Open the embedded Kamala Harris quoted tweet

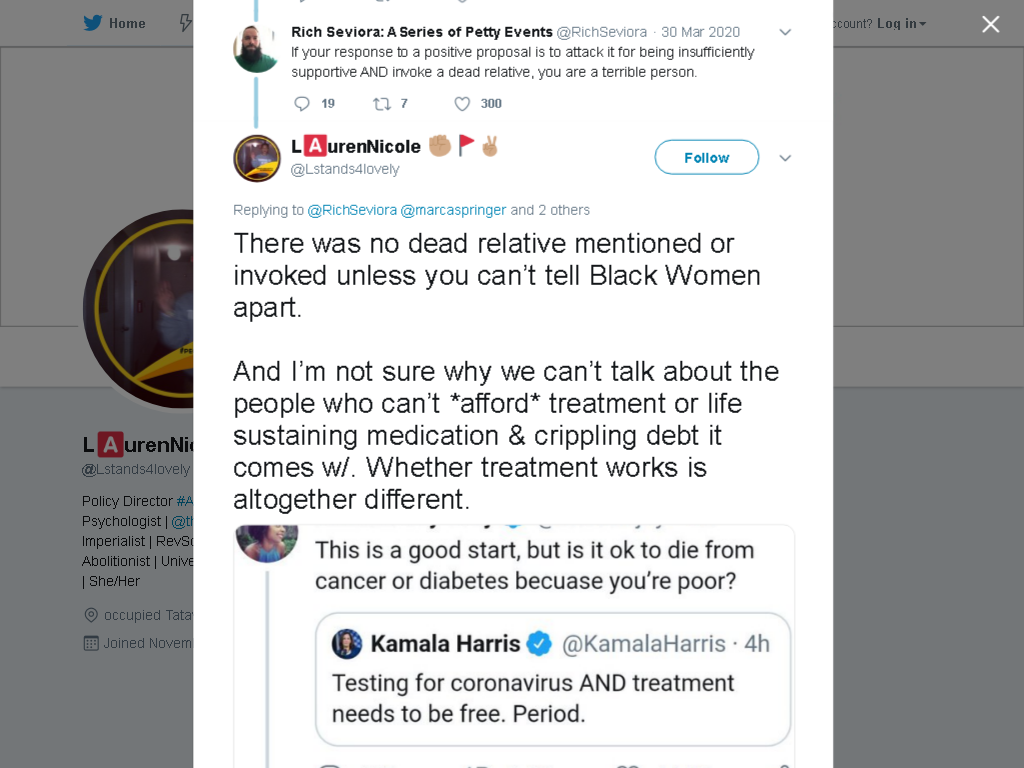pos(552,679)
